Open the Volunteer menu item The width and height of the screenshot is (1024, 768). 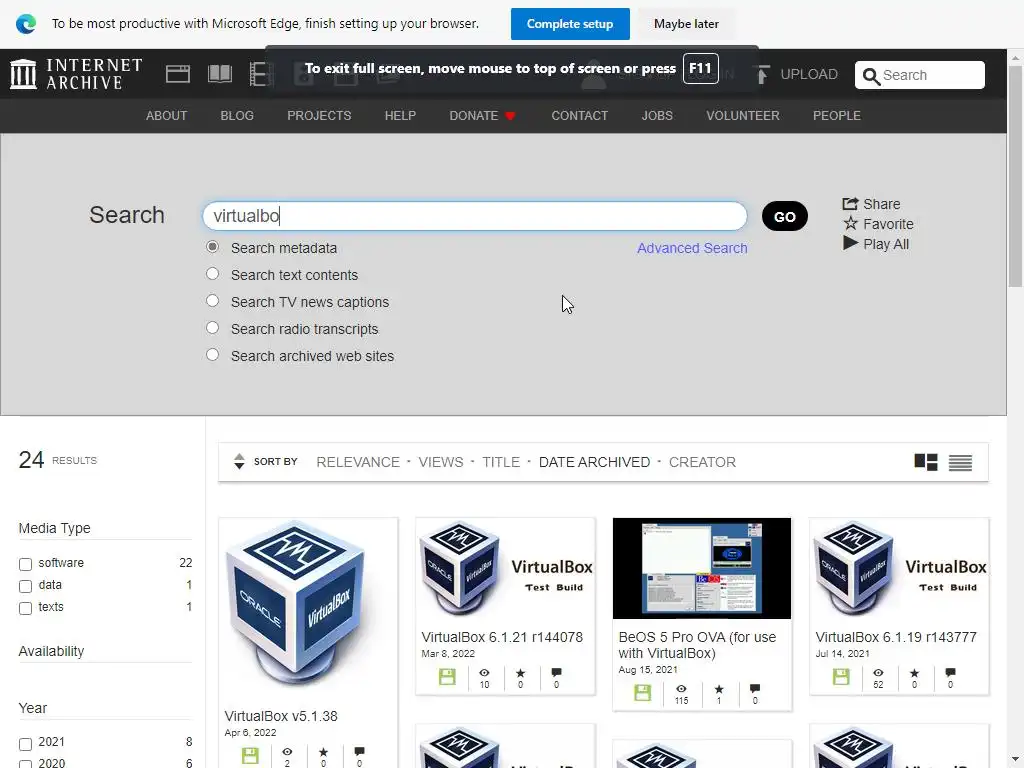point(743,116)
